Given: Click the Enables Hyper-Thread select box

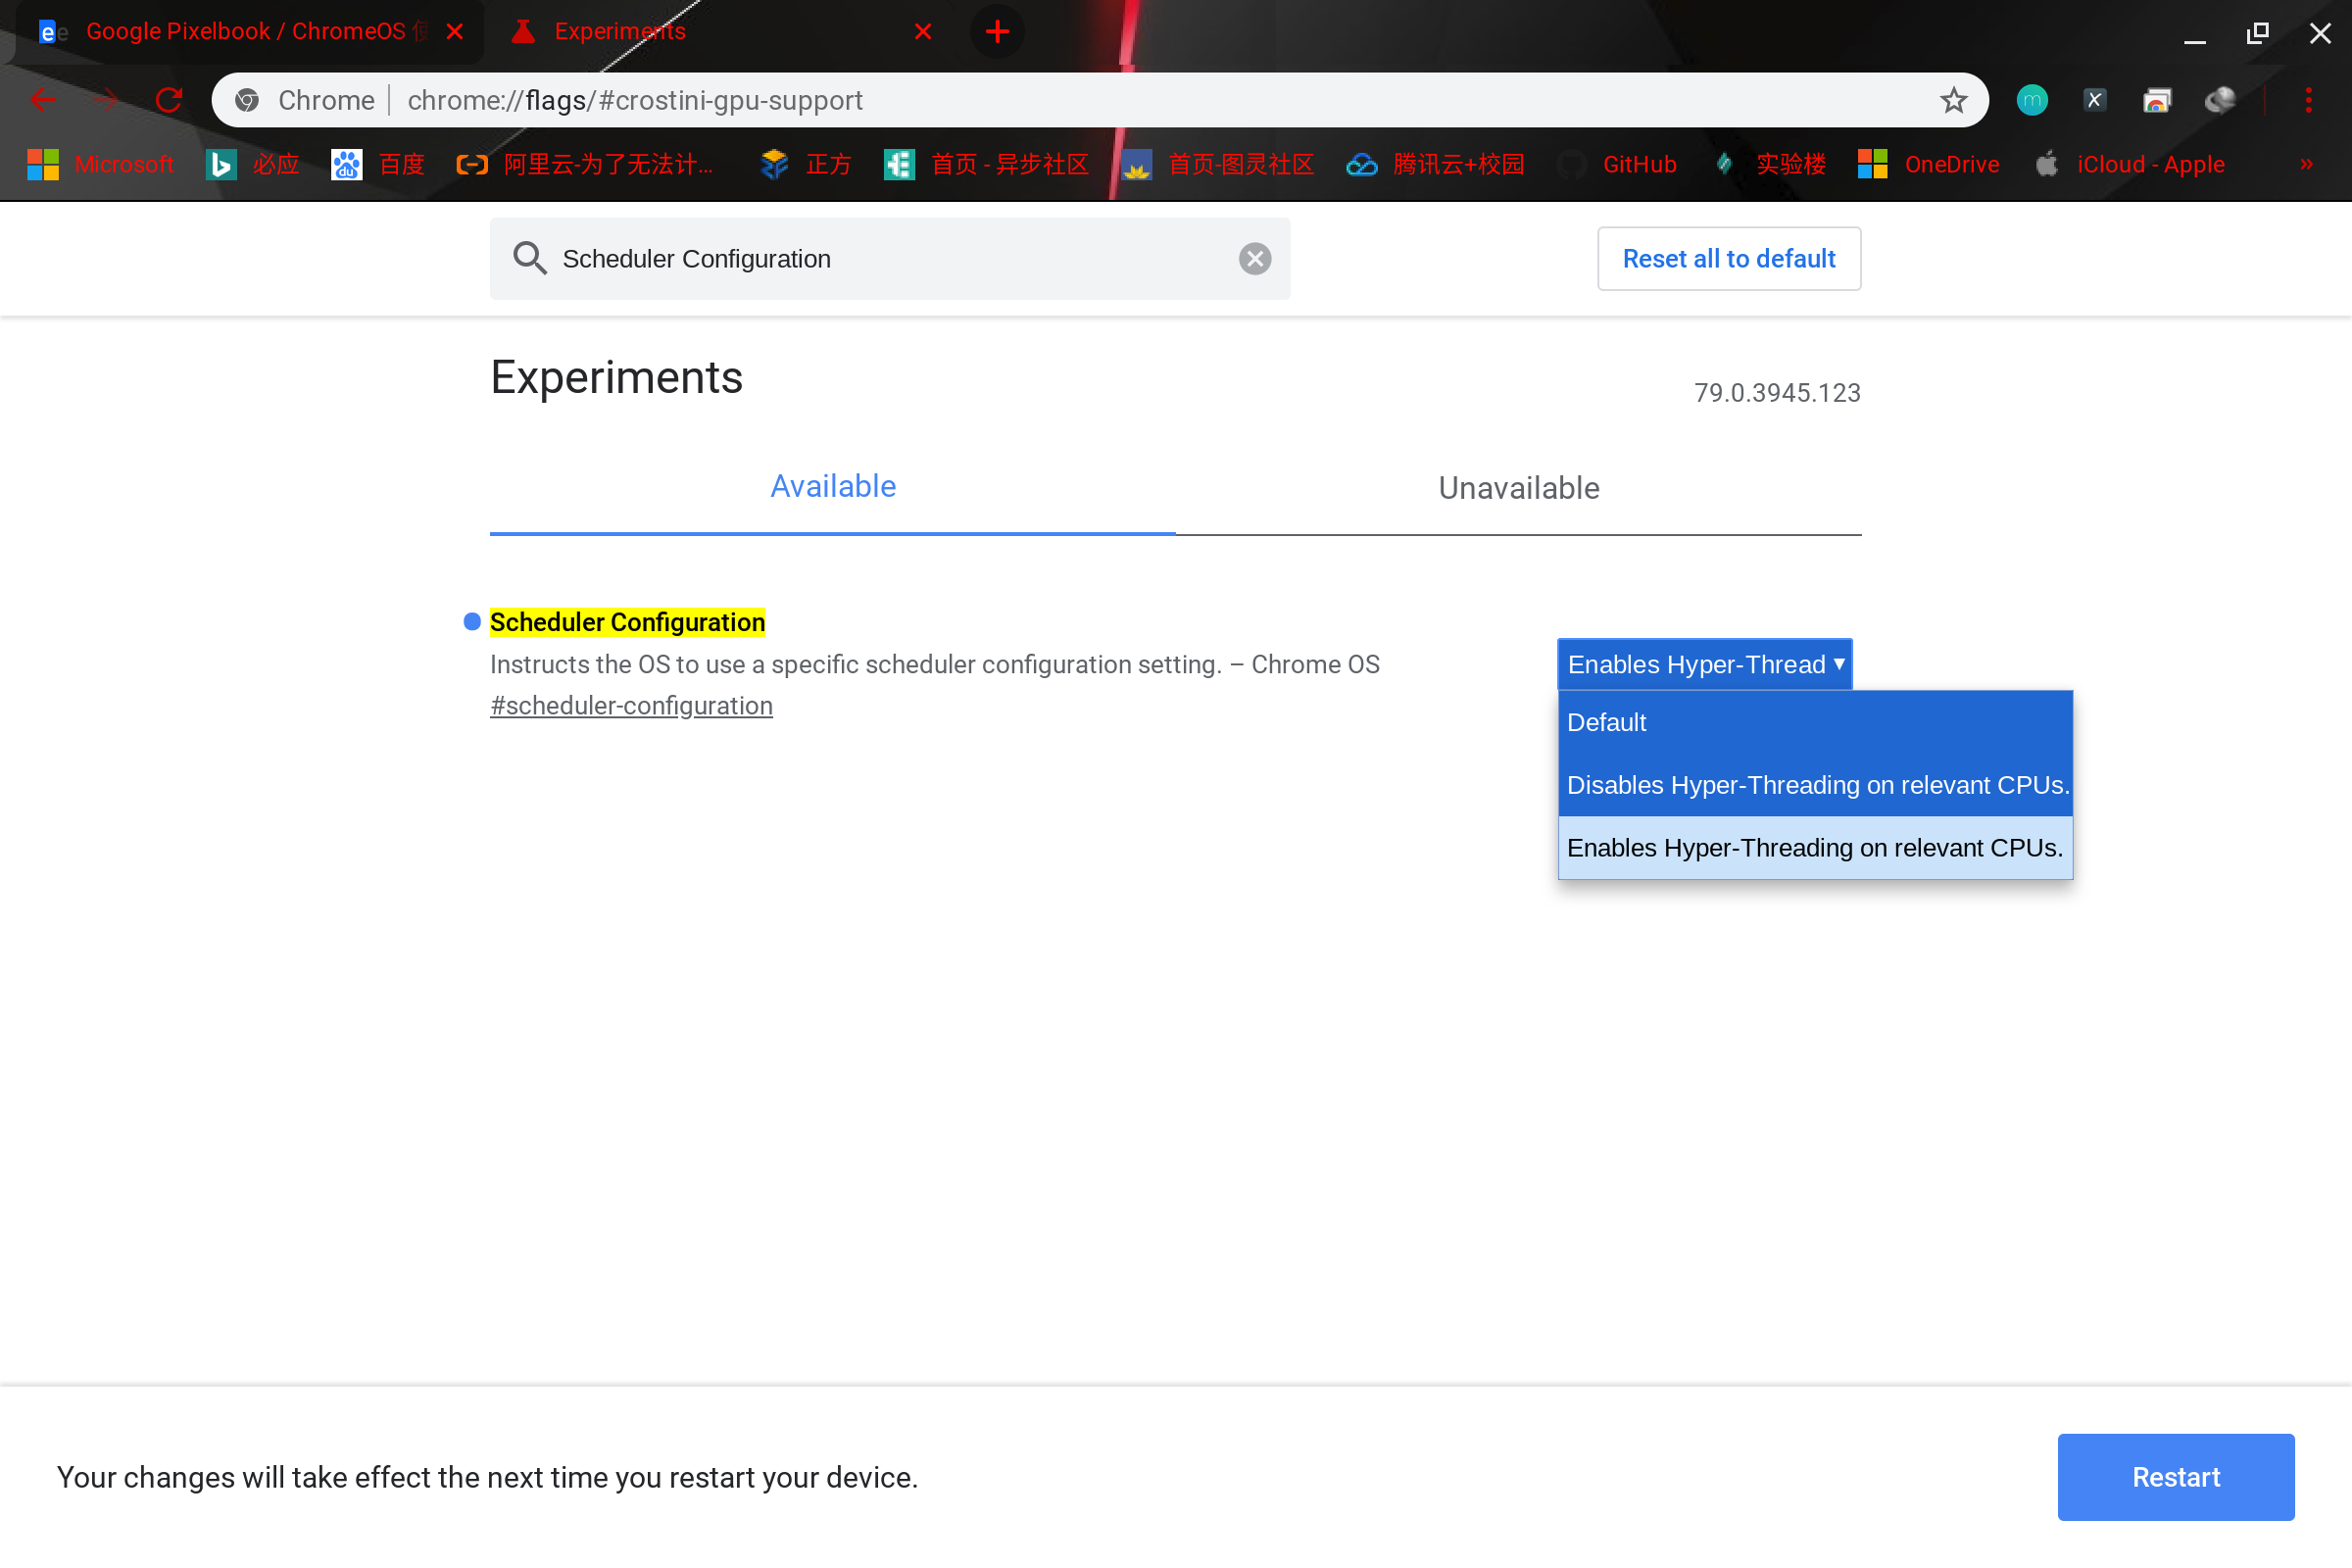Looking at the screenshot, I should point(1704,664).
